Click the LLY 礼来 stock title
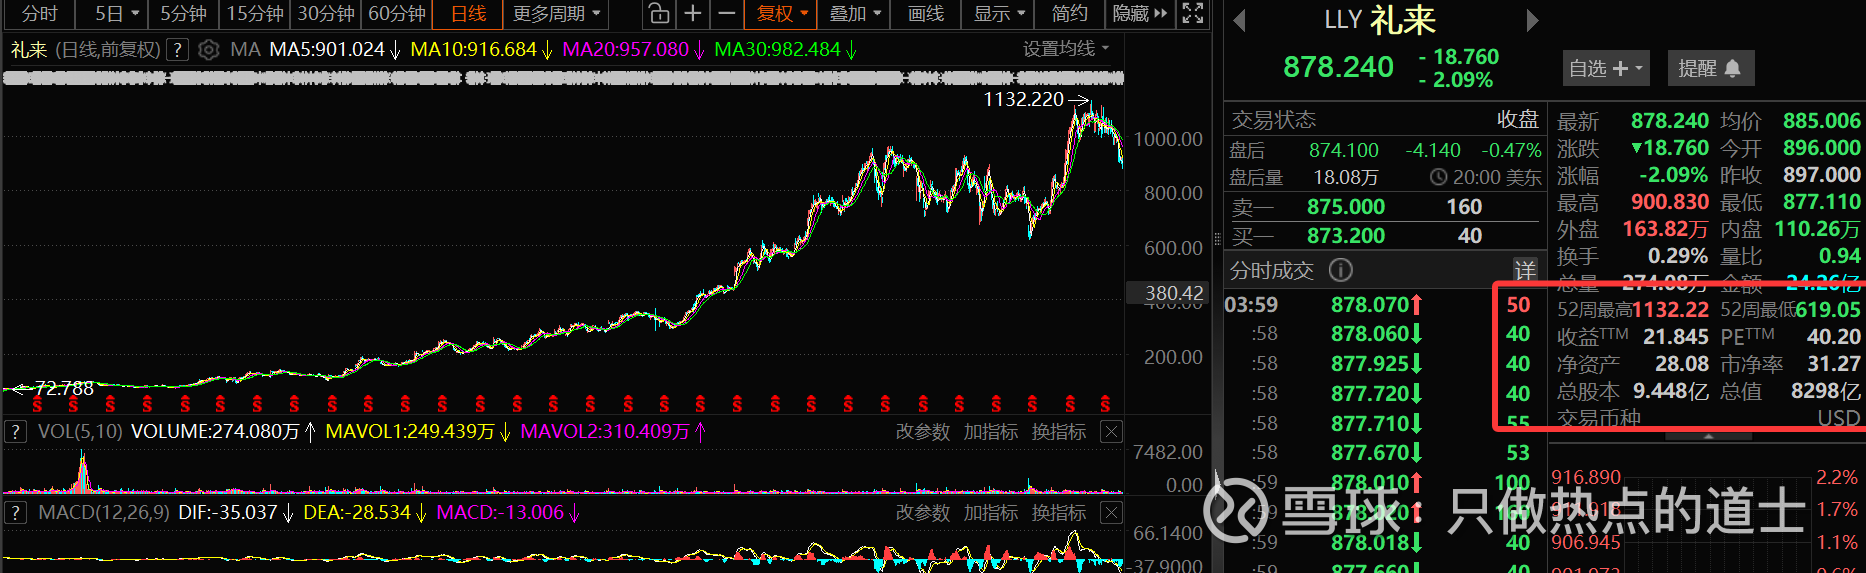The height and width of the screenshot is (573, 1866). 1380,20
